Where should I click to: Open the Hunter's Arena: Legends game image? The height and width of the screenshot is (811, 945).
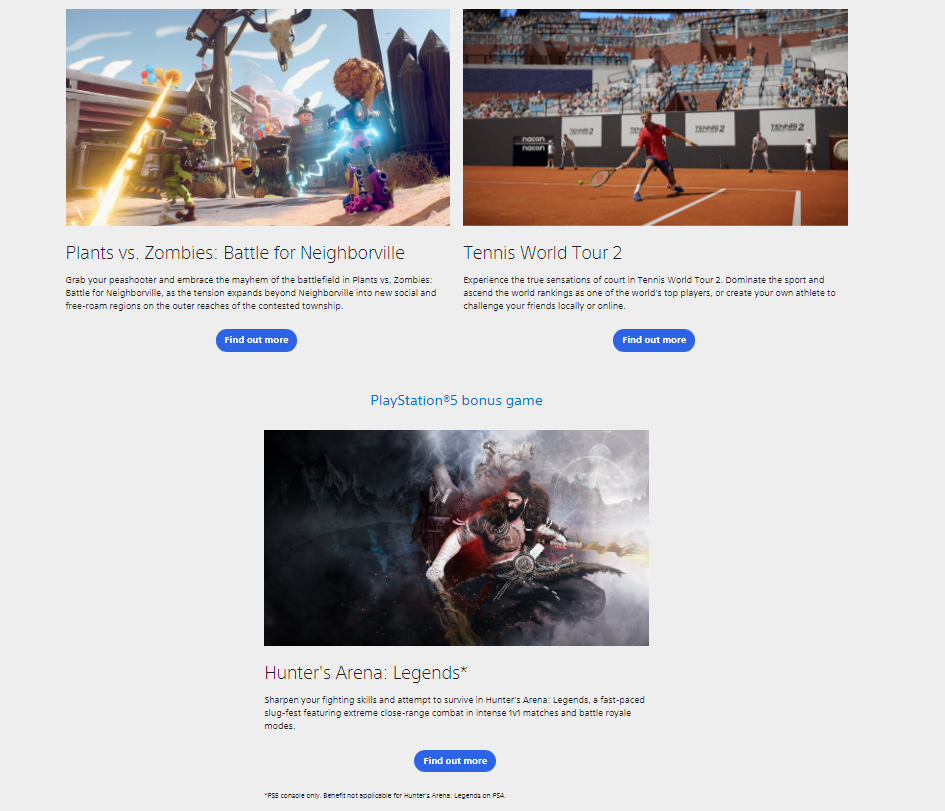click(456, 537)
